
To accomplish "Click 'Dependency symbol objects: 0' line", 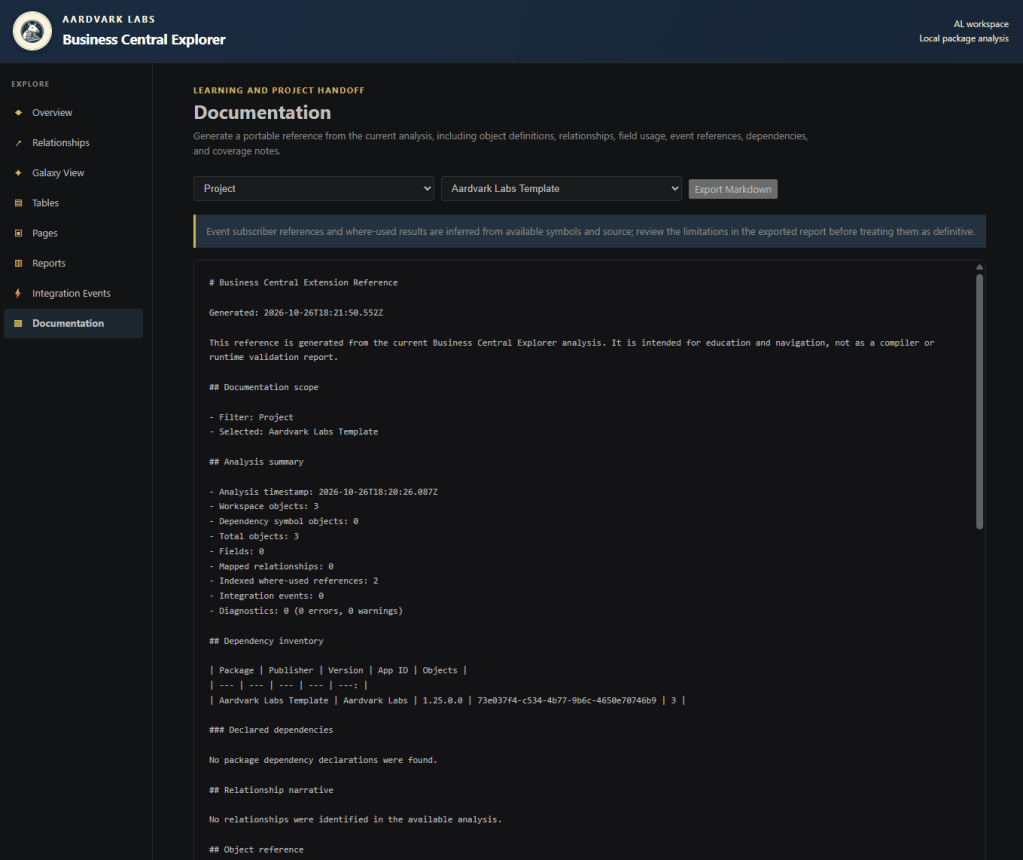I will point(284,521).
